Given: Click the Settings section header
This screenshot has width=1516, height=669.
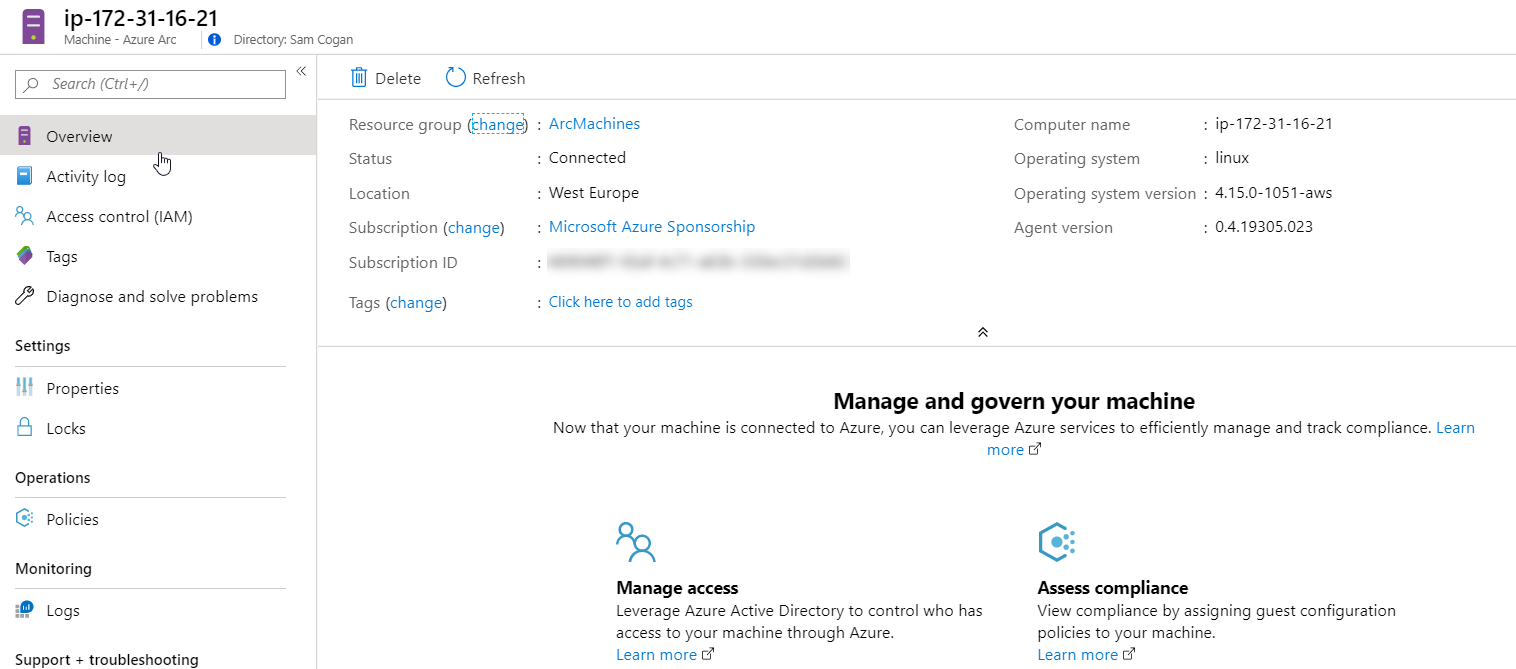Looking at the screenshot, I should point(43,346).
